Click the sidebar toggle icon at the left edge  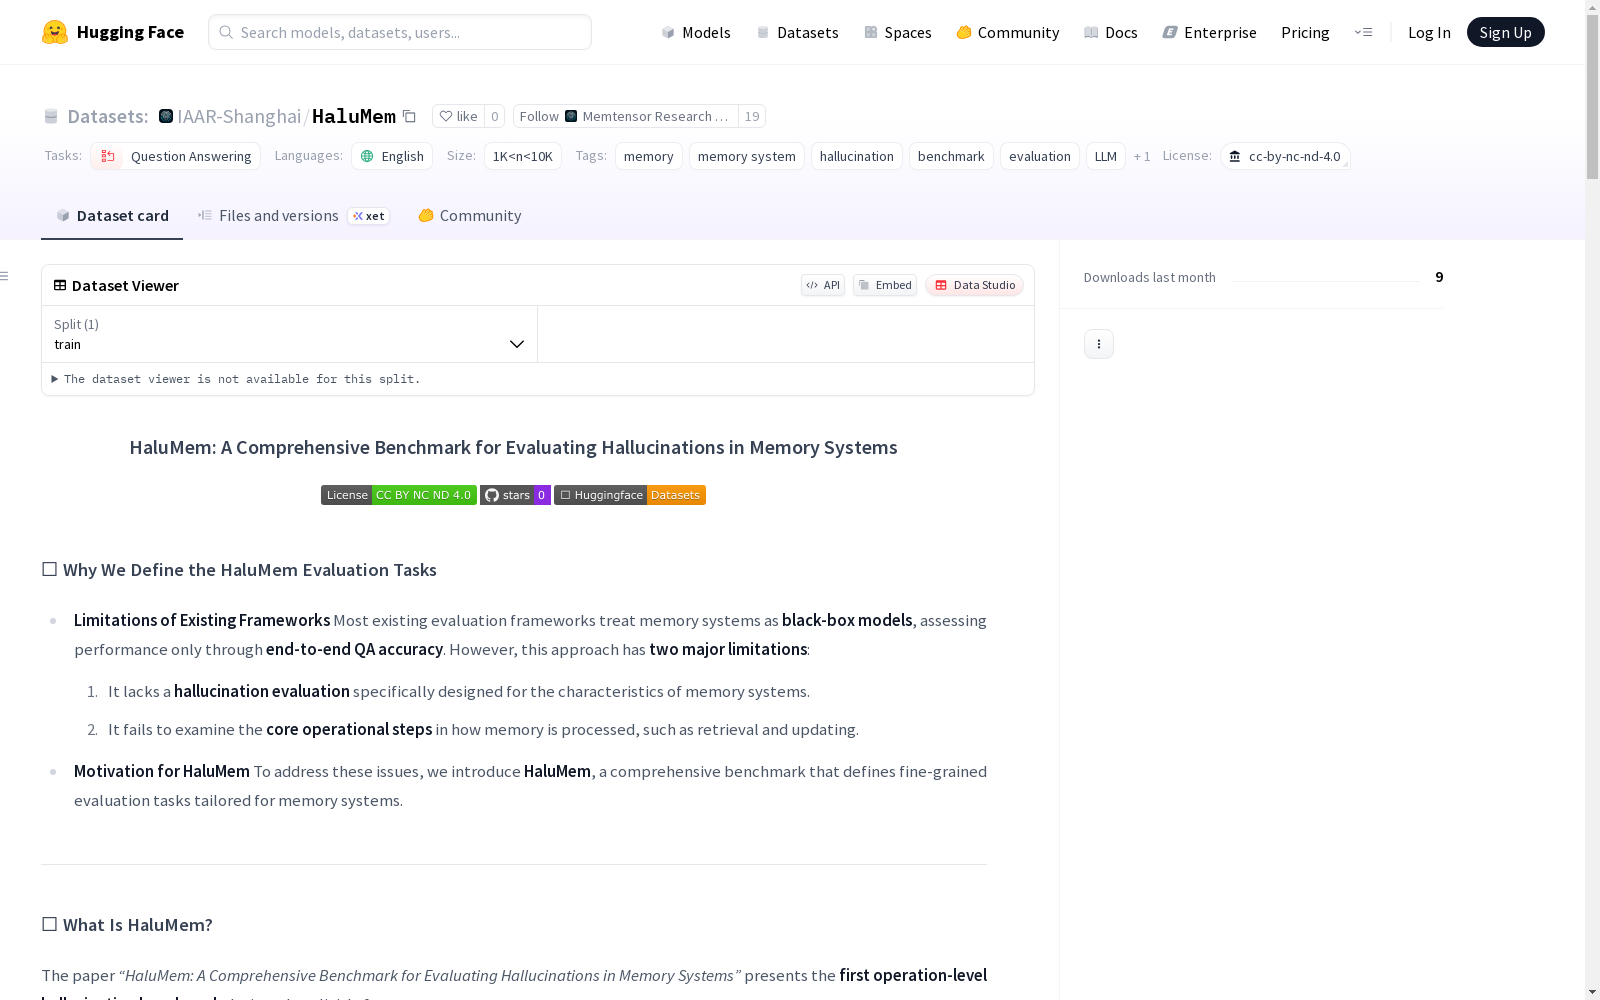tap(5, 276)
